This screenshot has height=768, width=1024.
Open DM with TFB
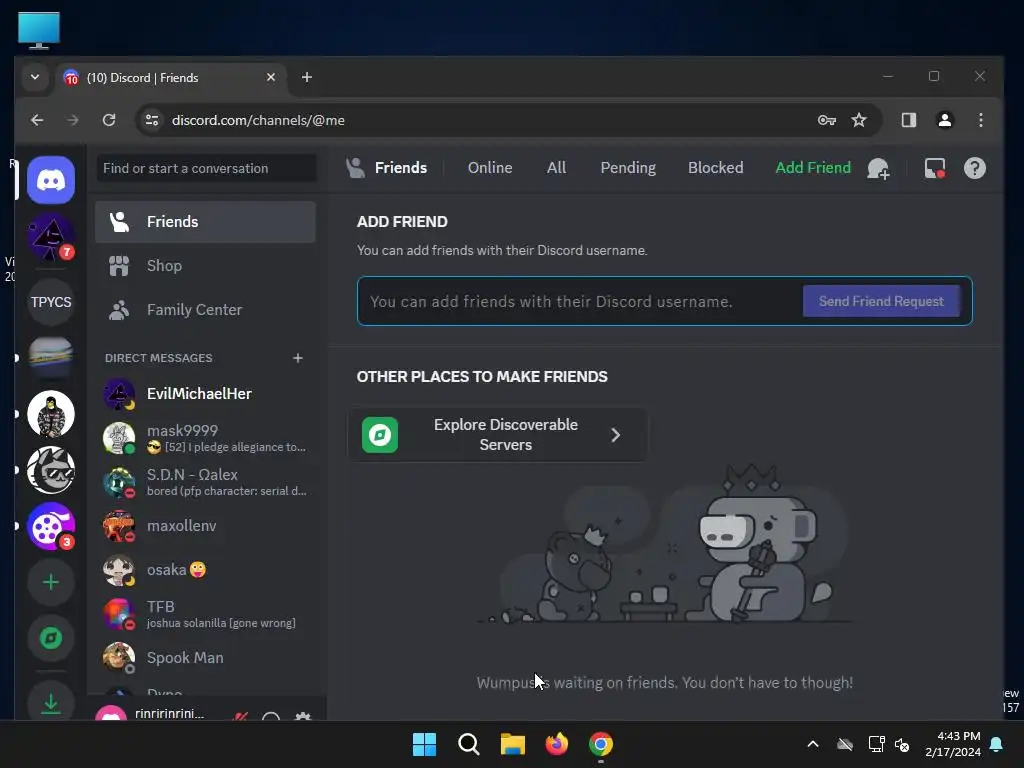click(205, 614)
